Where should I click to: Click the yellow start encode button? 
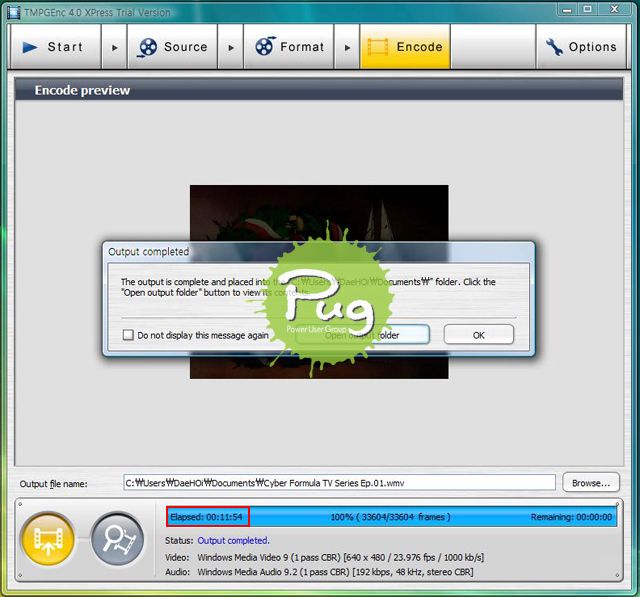[x=48, y=539]
